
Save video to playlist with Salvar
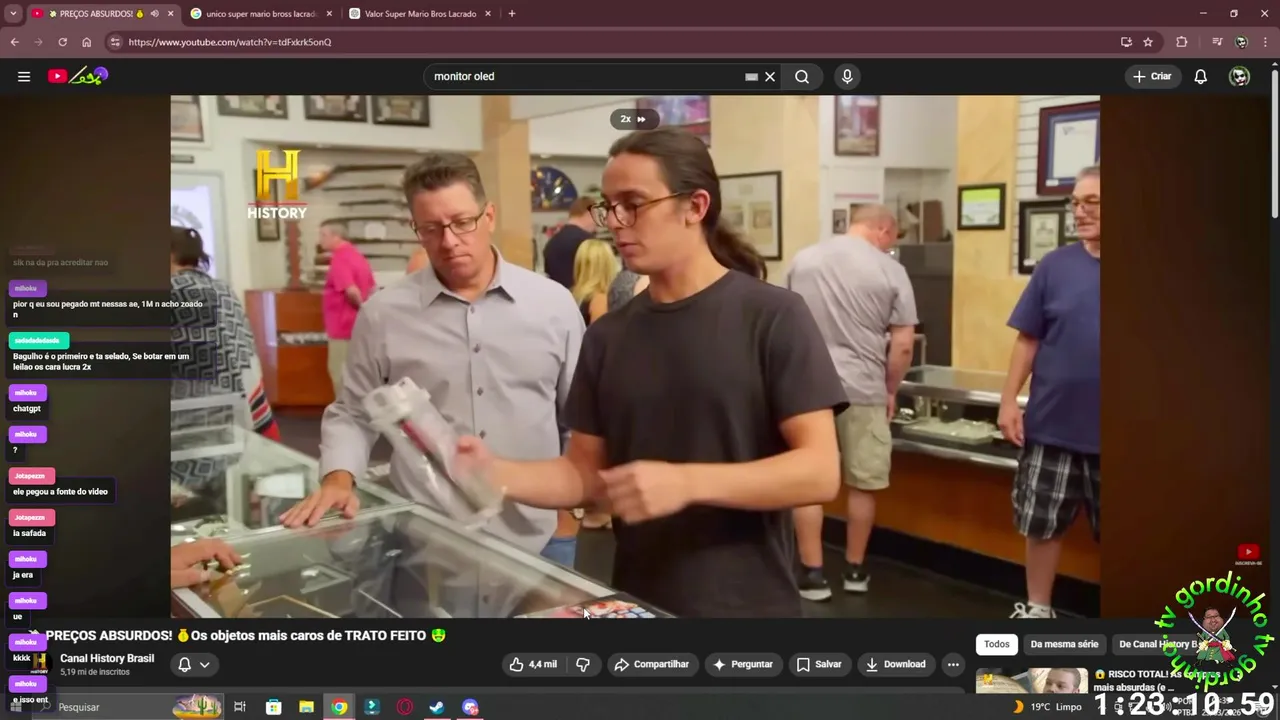(x=818, y=664)
